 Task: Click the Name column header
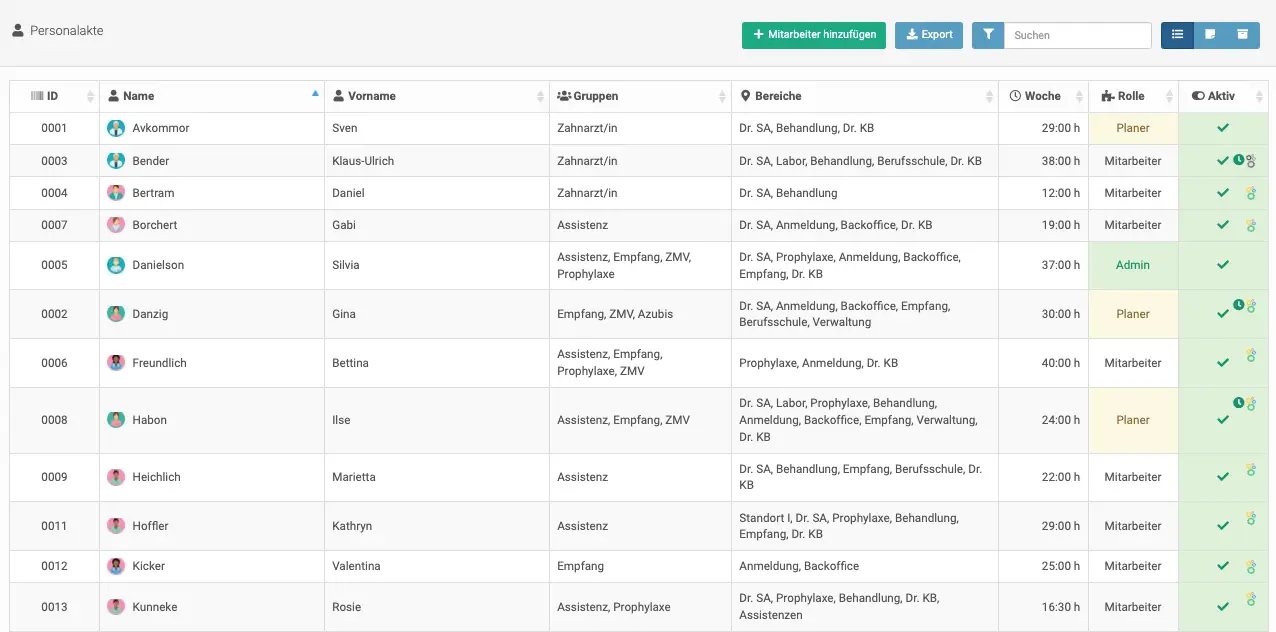(x=138, y=96)
